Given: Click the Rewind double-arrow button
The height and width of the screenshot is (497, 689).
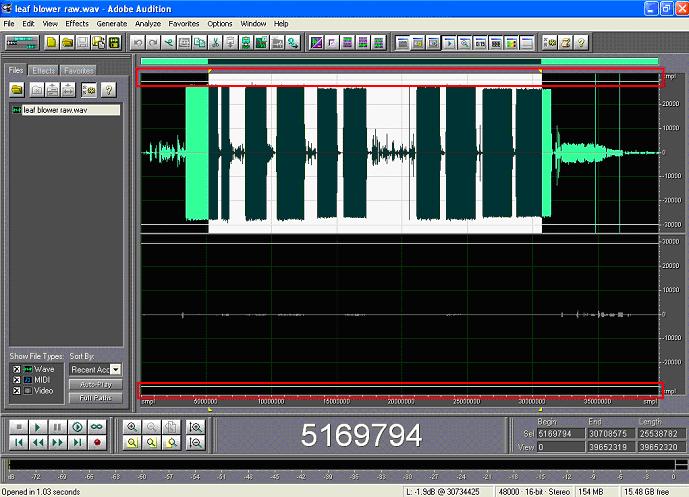Looking at the screenshot, I should (38, 443).
